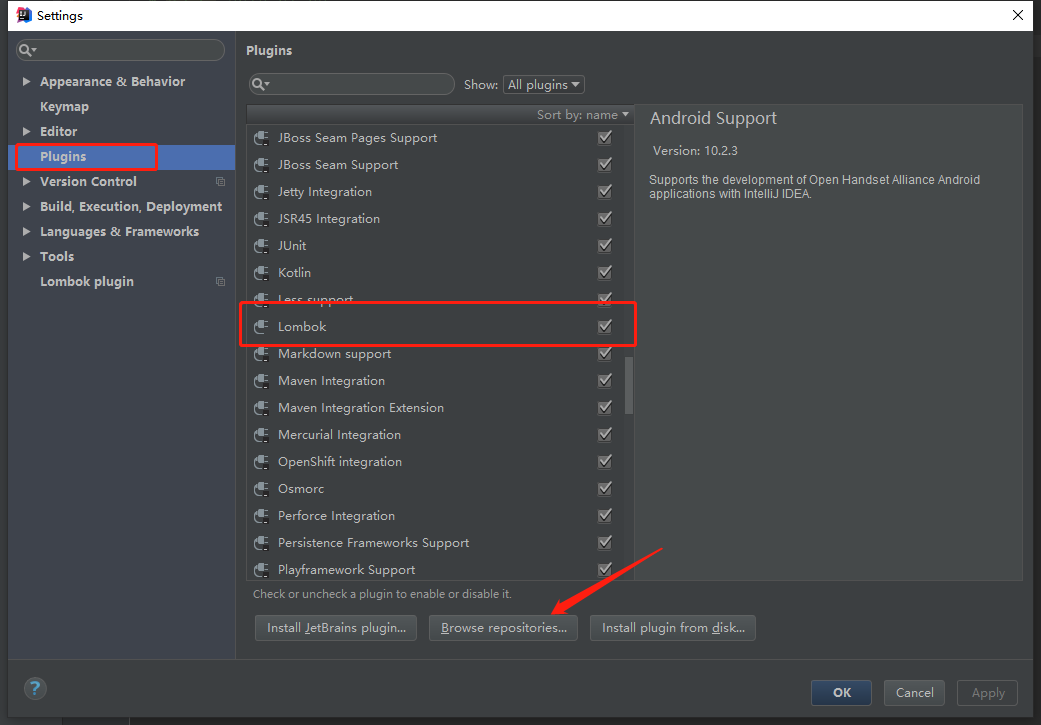Viewport: 1041px width, 725px height.
Task: Click the Perforce Integration plugin icon
Action: point(262,516)
